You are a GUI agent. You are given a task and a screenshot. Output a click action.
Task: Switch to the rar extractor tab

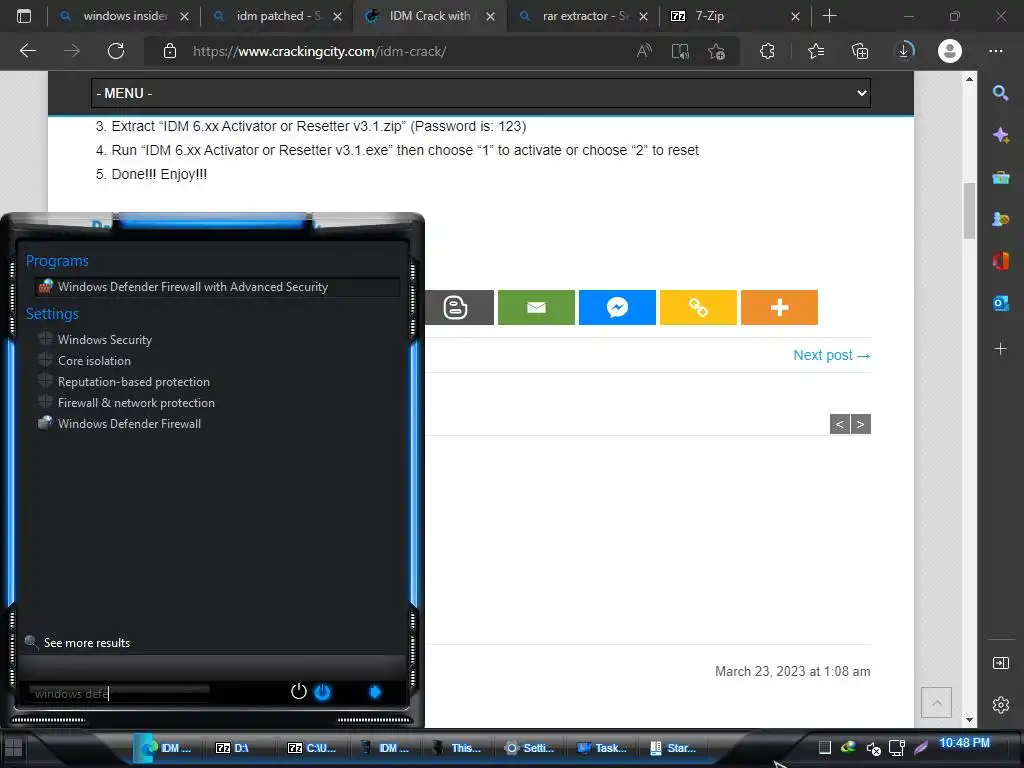pos(585,16)
